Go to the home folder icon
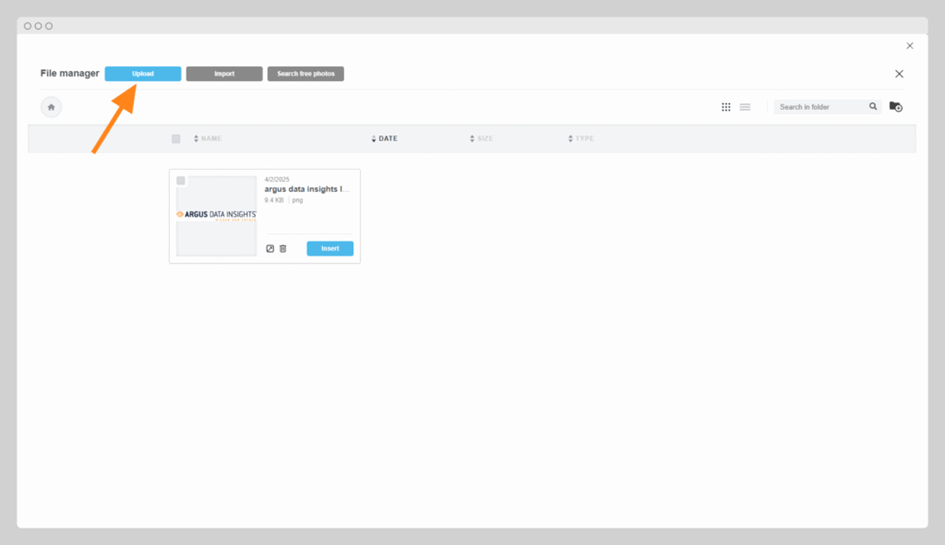The width and height of the screenshot is (945, 545). [51, 107]
